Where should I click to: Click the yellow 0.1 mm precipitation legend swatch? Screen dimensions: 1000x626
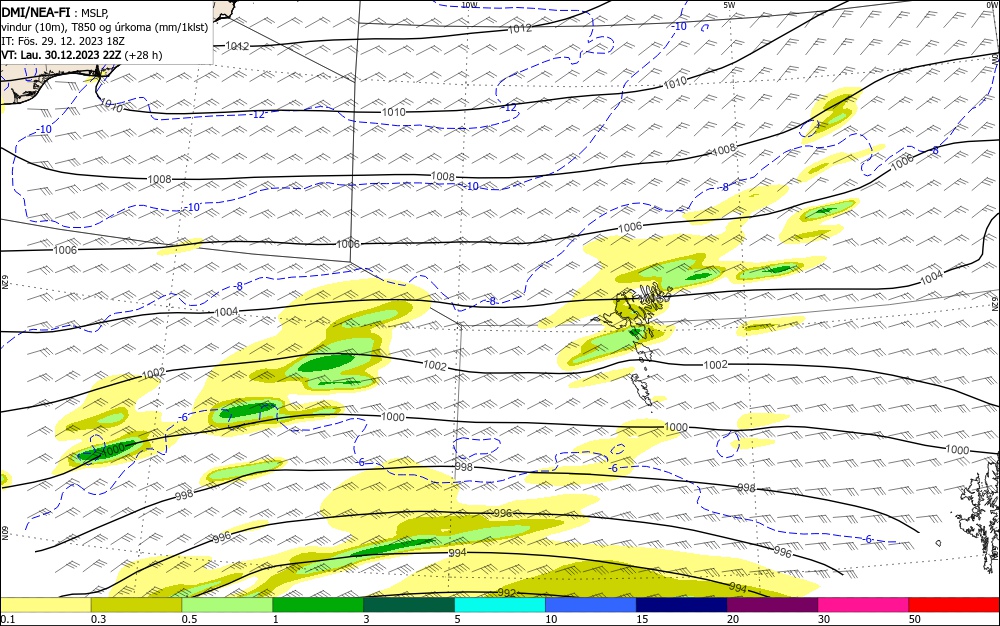pos(46,605)
